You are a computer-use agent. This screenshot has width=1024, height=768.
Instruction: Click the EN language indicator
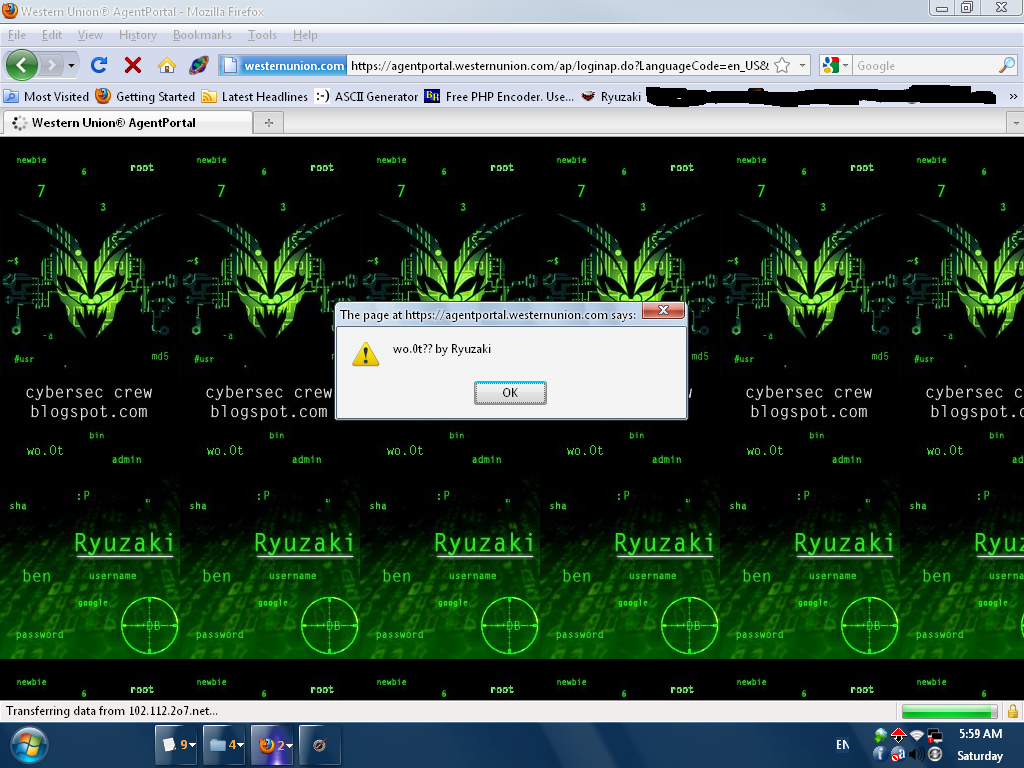(843, 744)
